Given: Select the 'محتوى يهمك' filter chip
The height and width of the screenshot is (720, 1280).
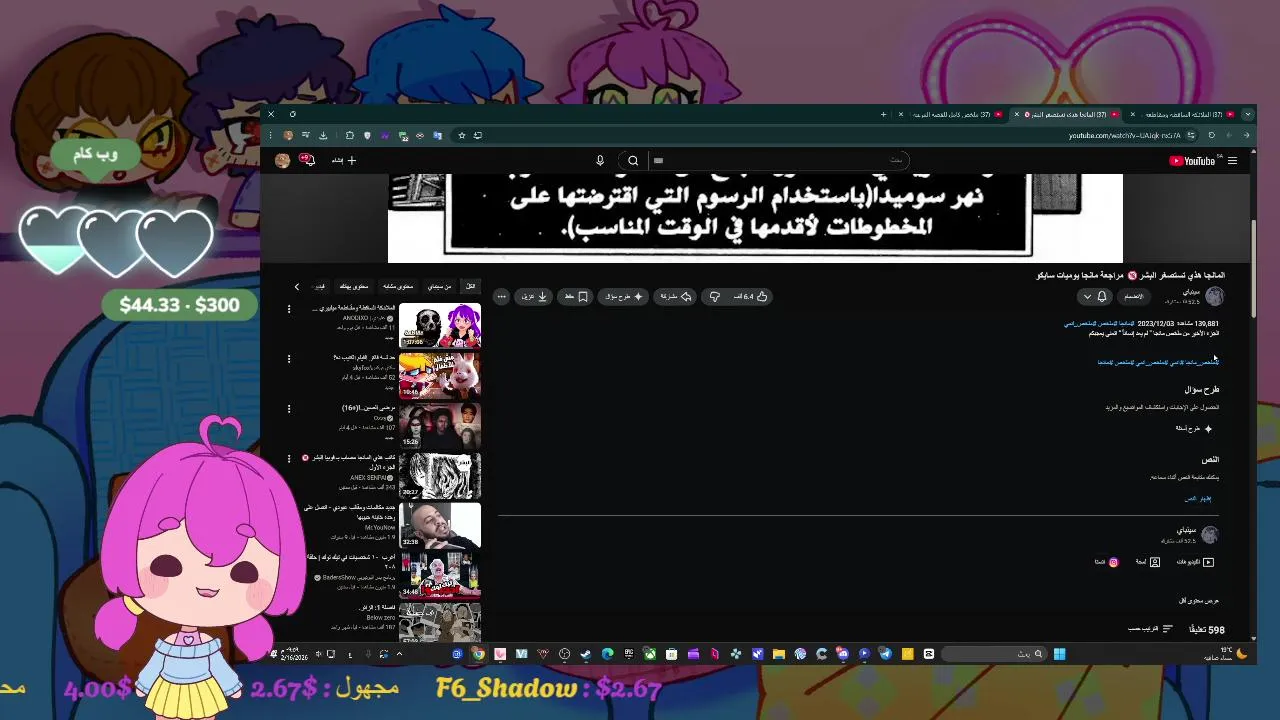Looking at the screenshot, I should click(354, 286).
